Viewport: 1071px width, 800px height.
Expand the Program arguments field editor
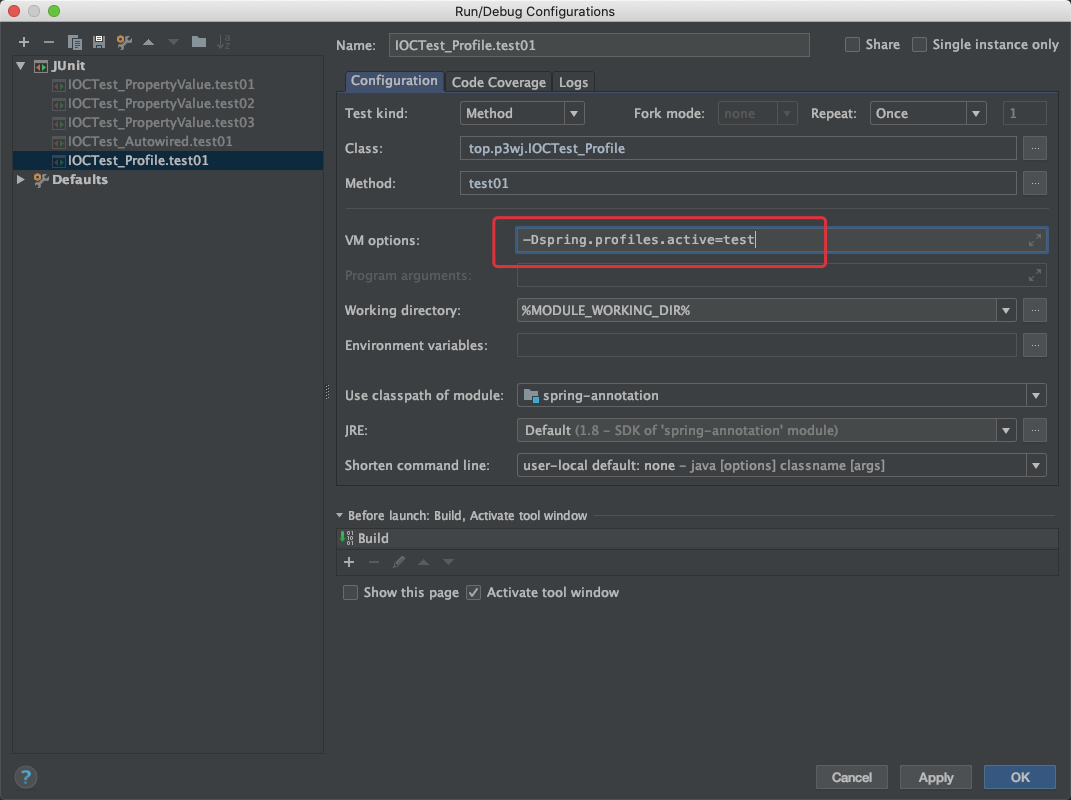1035,275
